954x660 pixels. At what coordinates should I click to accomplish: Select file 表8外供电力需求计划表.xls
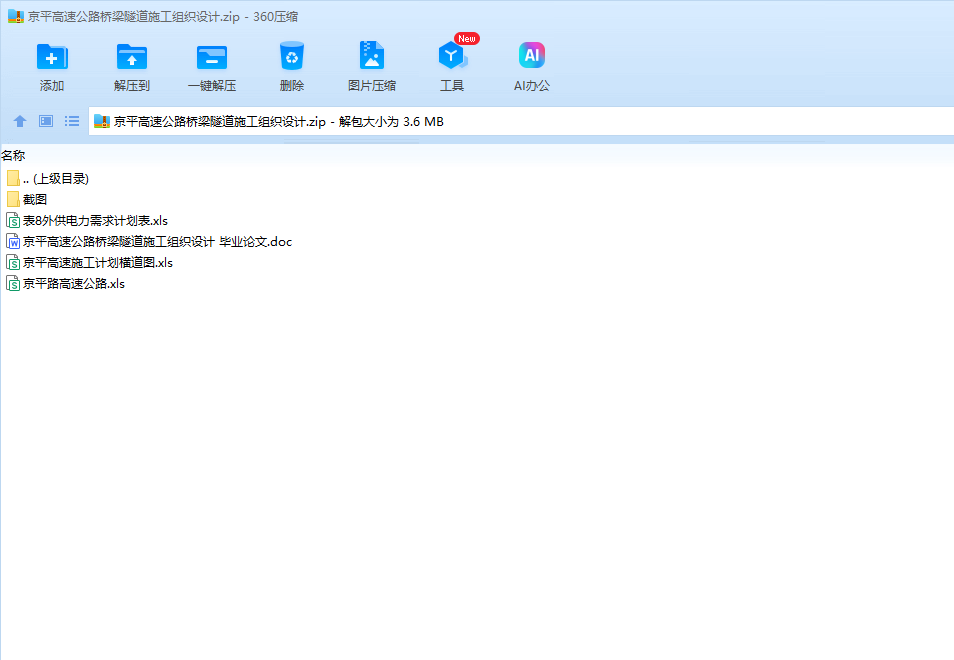(x=86, y=220)
